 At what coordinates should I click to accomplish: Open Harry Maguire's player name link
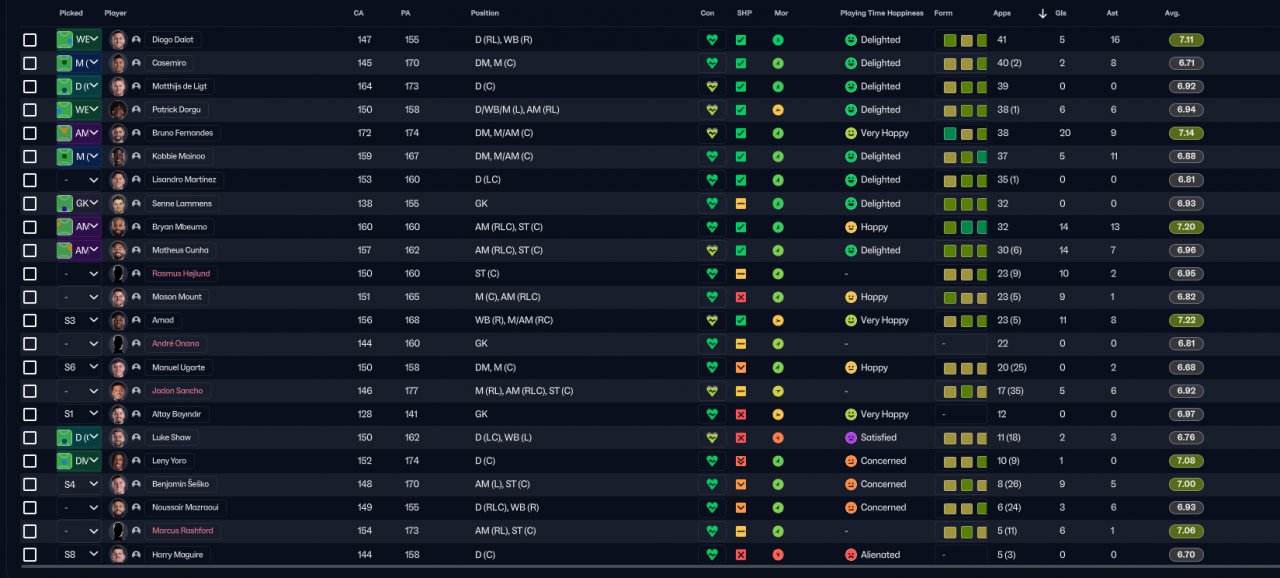178,555
